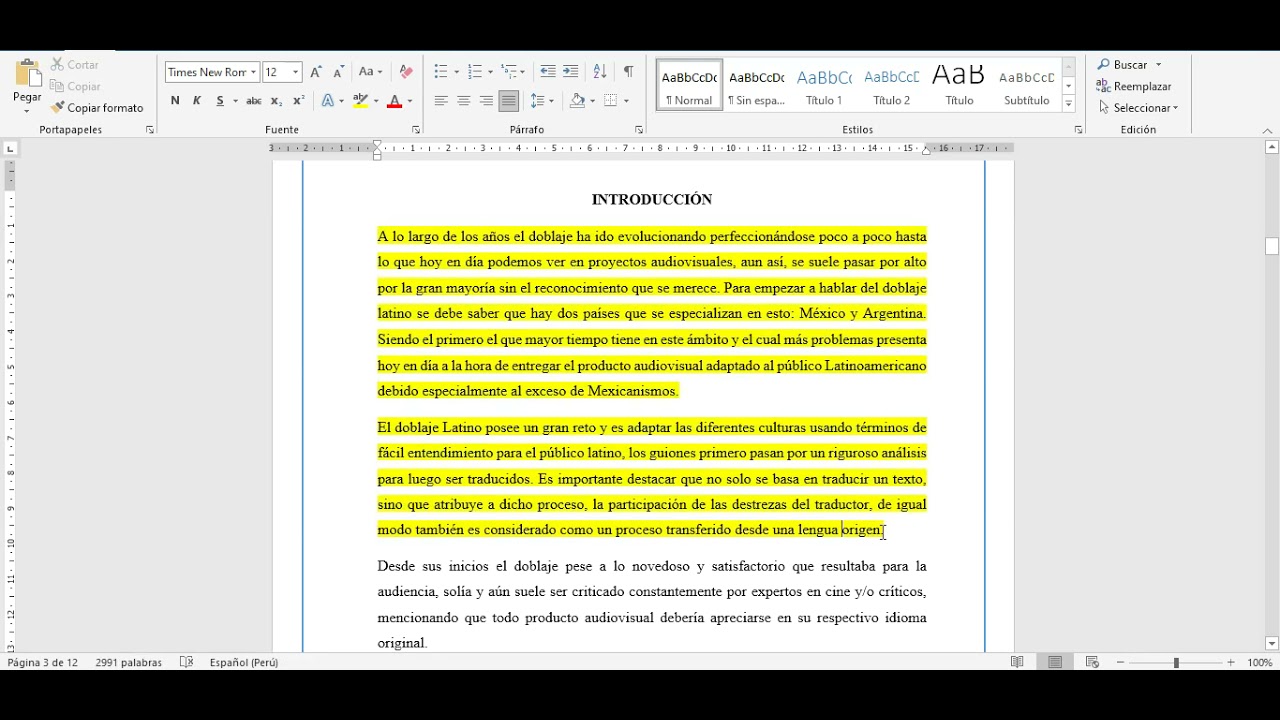Viewport: 1280px width, 720px height.
Task: Center the text alignment
Action: point(464,101)
